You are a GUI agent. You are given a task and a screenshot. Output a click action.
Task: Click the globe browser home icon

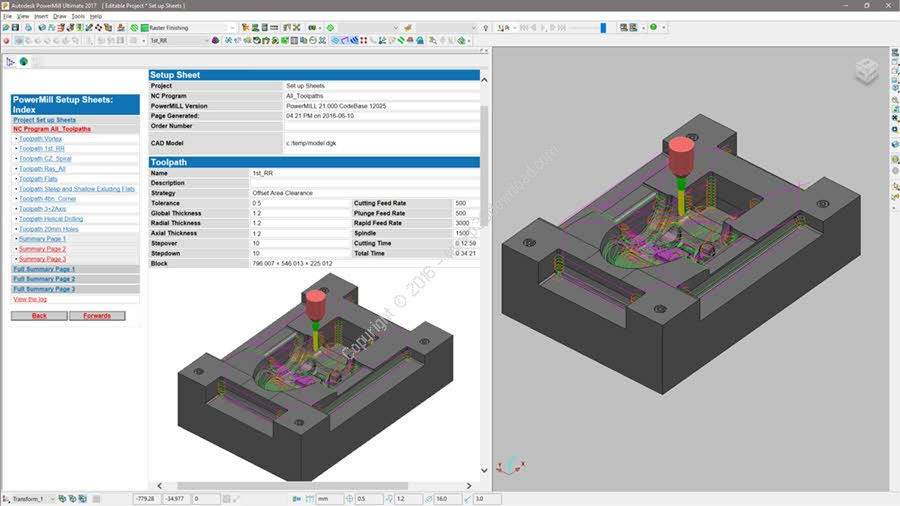pyautogui.click(x=24, y=61)
